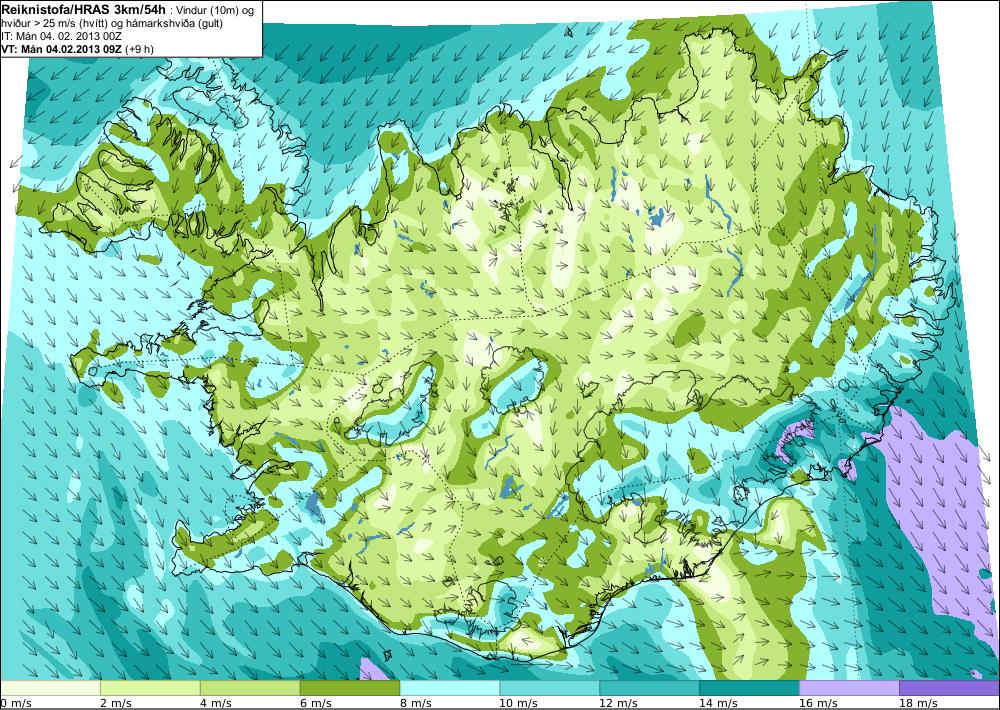Select the dark teal 14–16 m/s legend swatch
The image size is (1000, 710).
pos(749,688)
